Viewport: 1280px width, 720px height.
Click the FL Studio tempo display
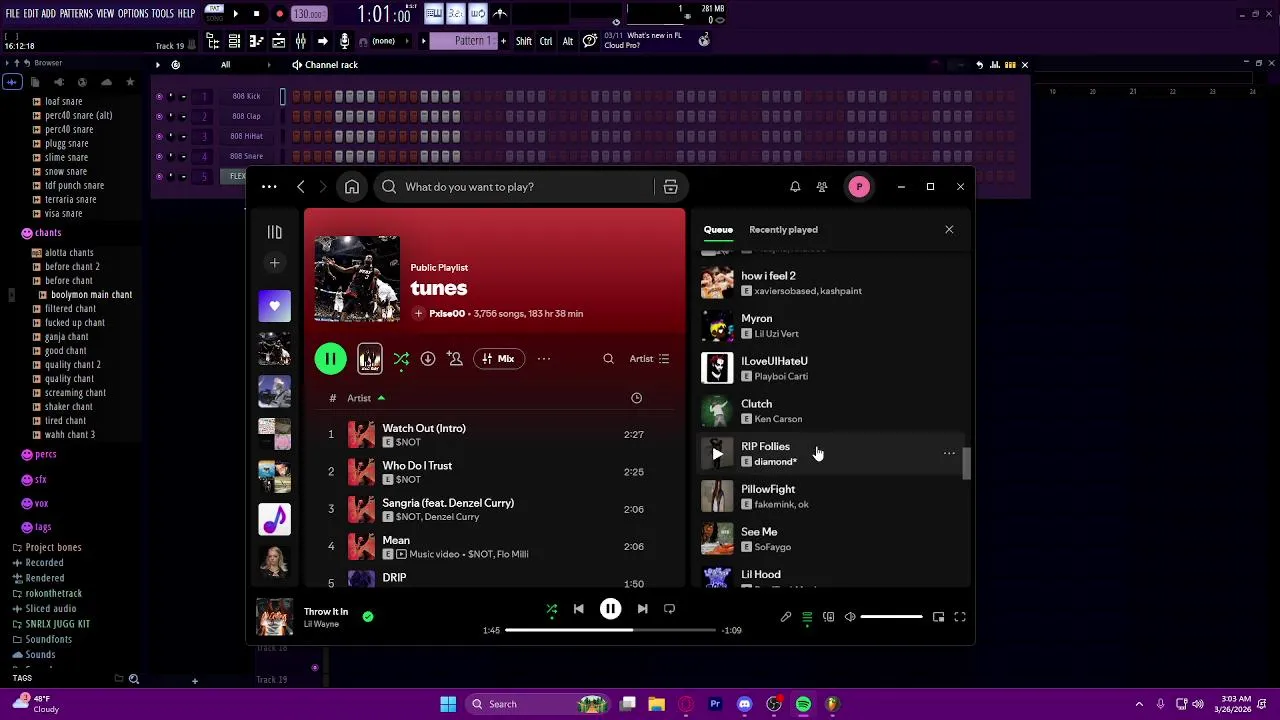click(308, 14)
